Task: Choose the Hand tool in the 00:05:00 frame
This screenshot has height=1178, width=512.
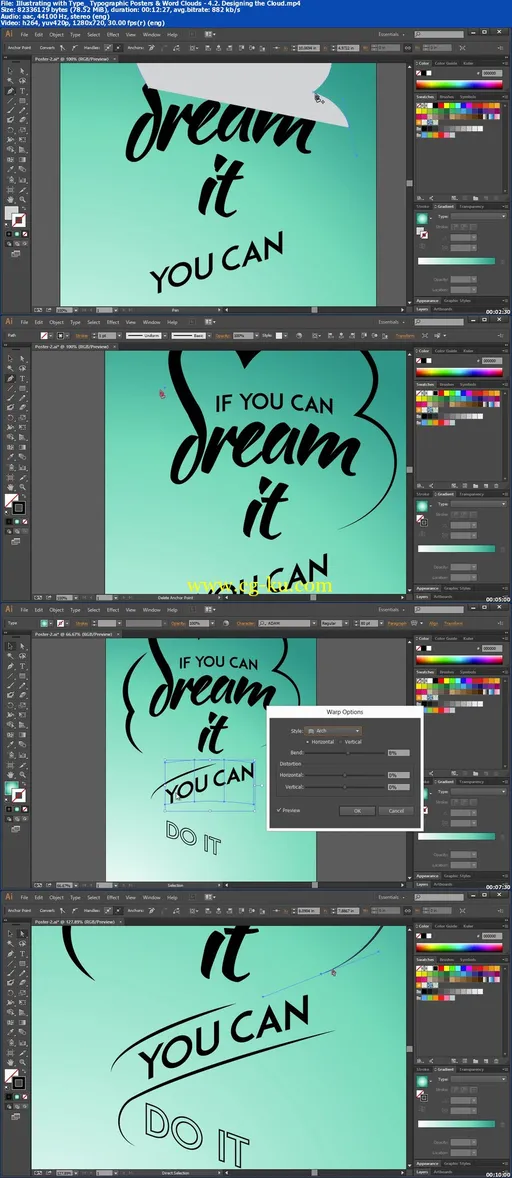Action: point(10,486)
